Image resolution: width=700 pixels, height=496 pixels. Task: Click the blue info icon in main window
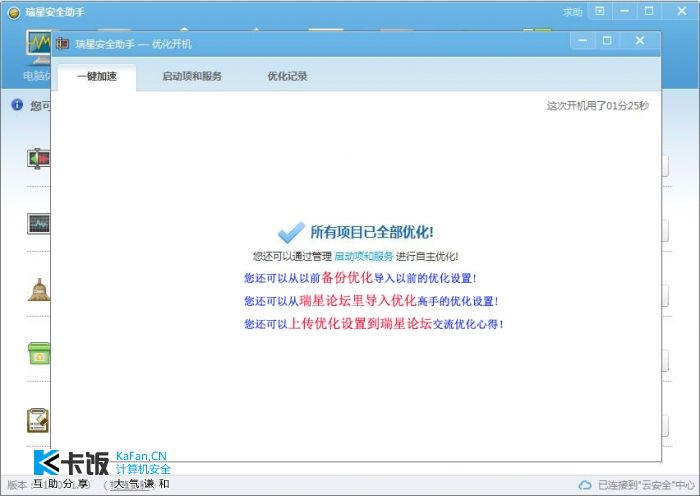(x=17, y=105)
